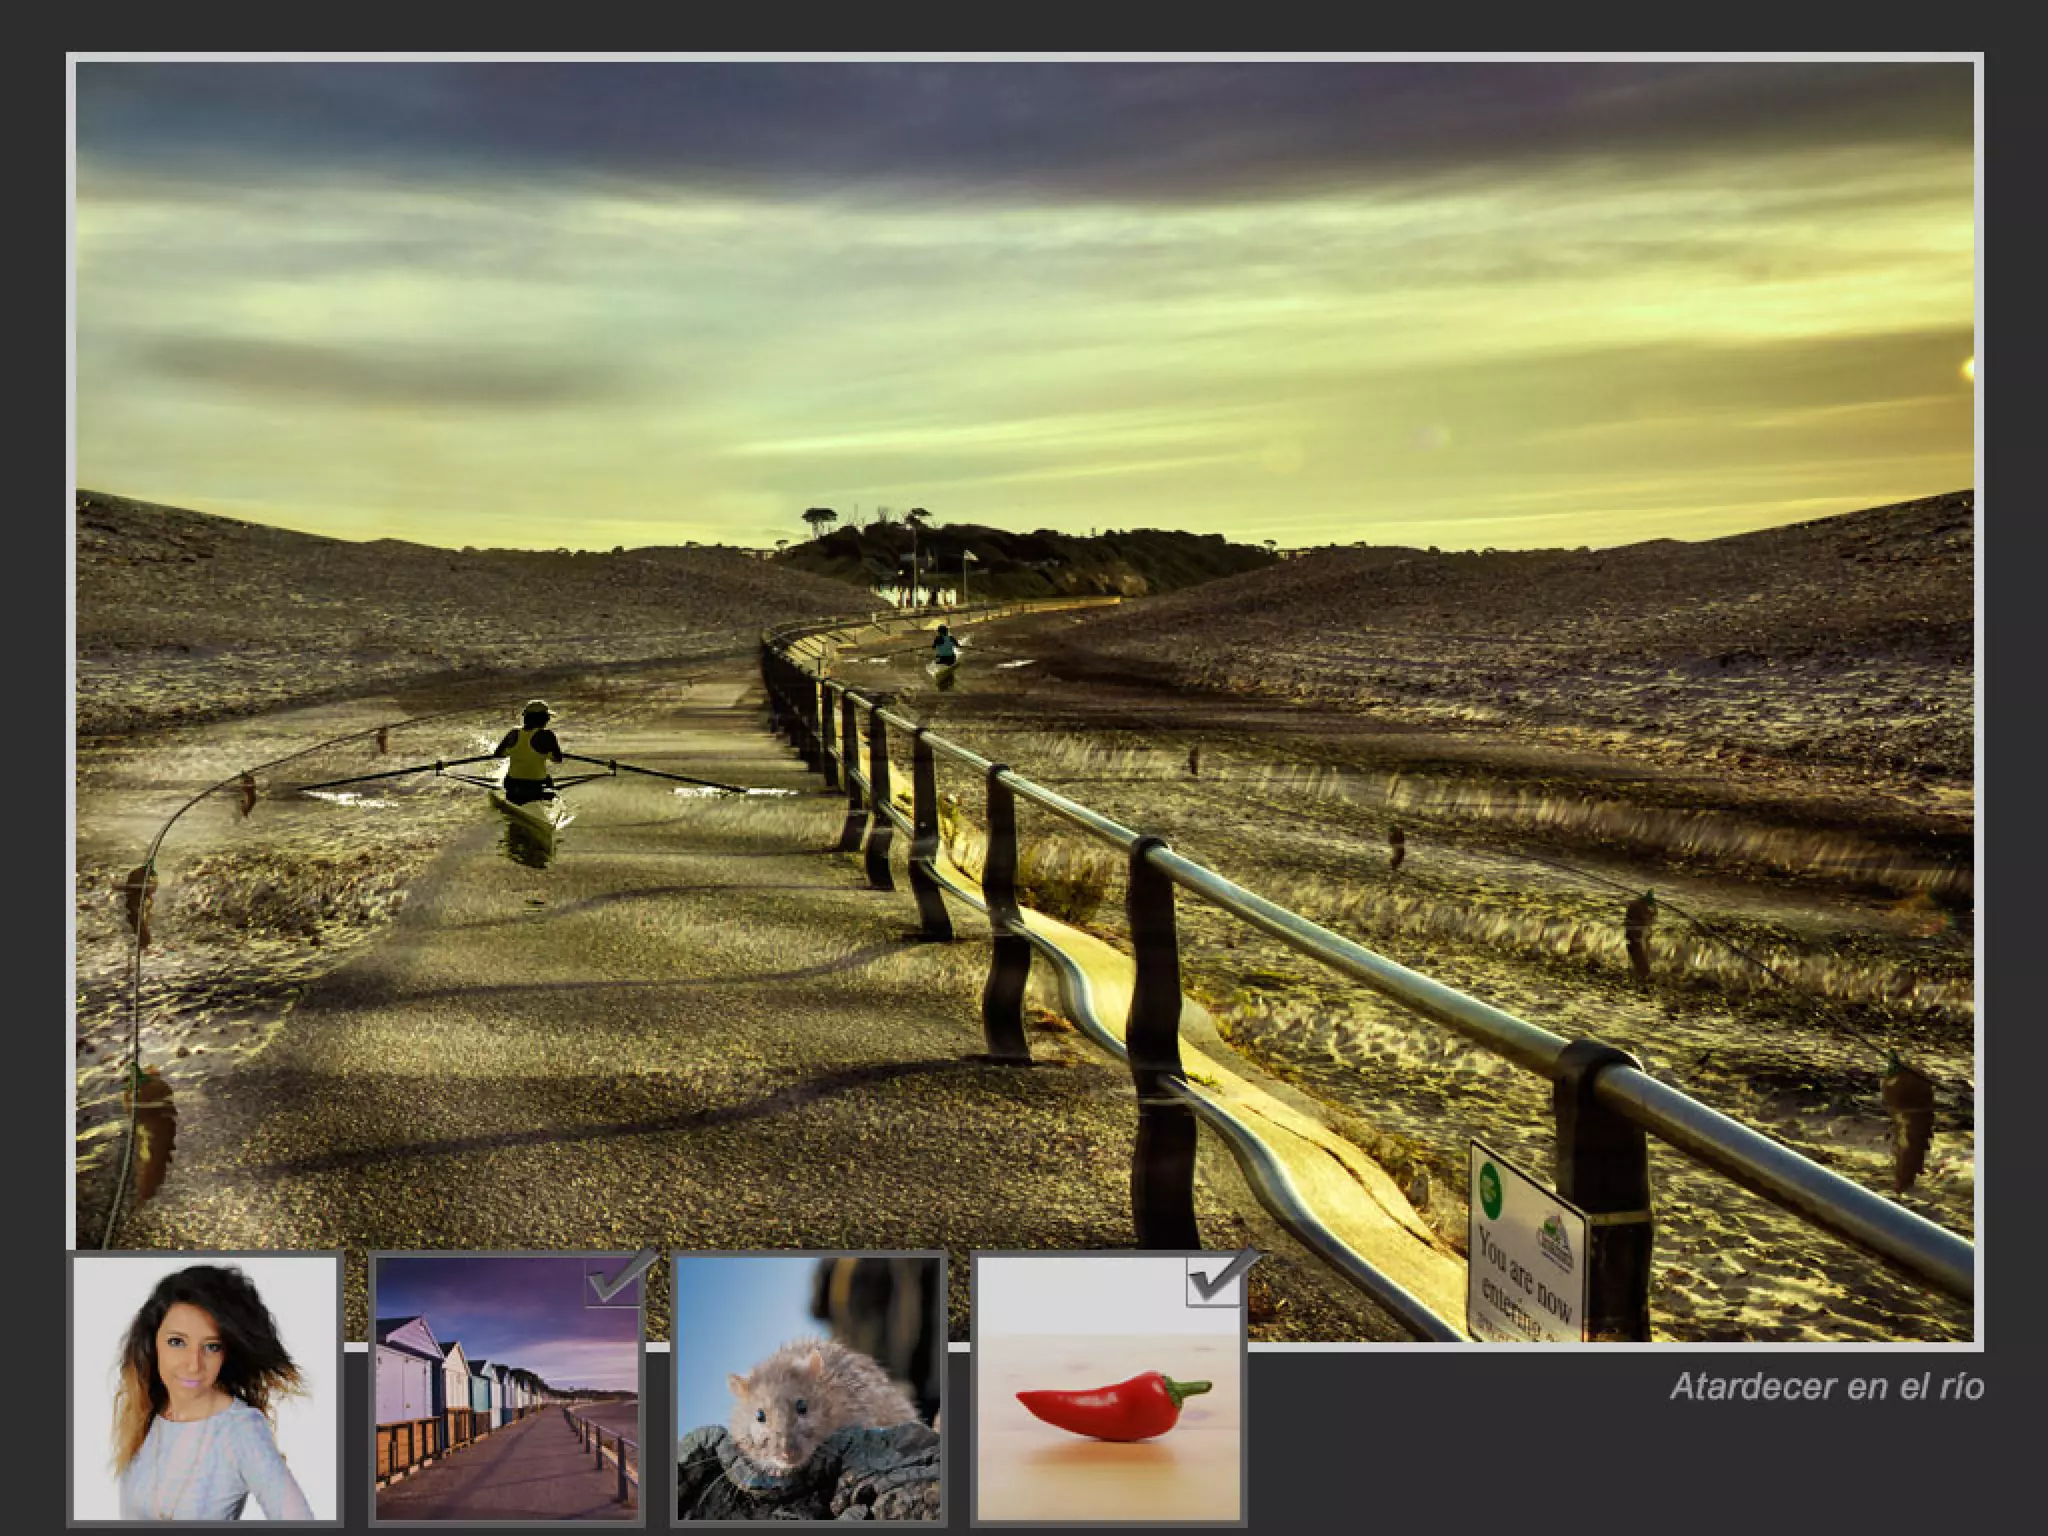Click the bright sun at right edge
Image resolution: width=2048 pixels, height=1536 pixels.
click(x=1968, y=368)
